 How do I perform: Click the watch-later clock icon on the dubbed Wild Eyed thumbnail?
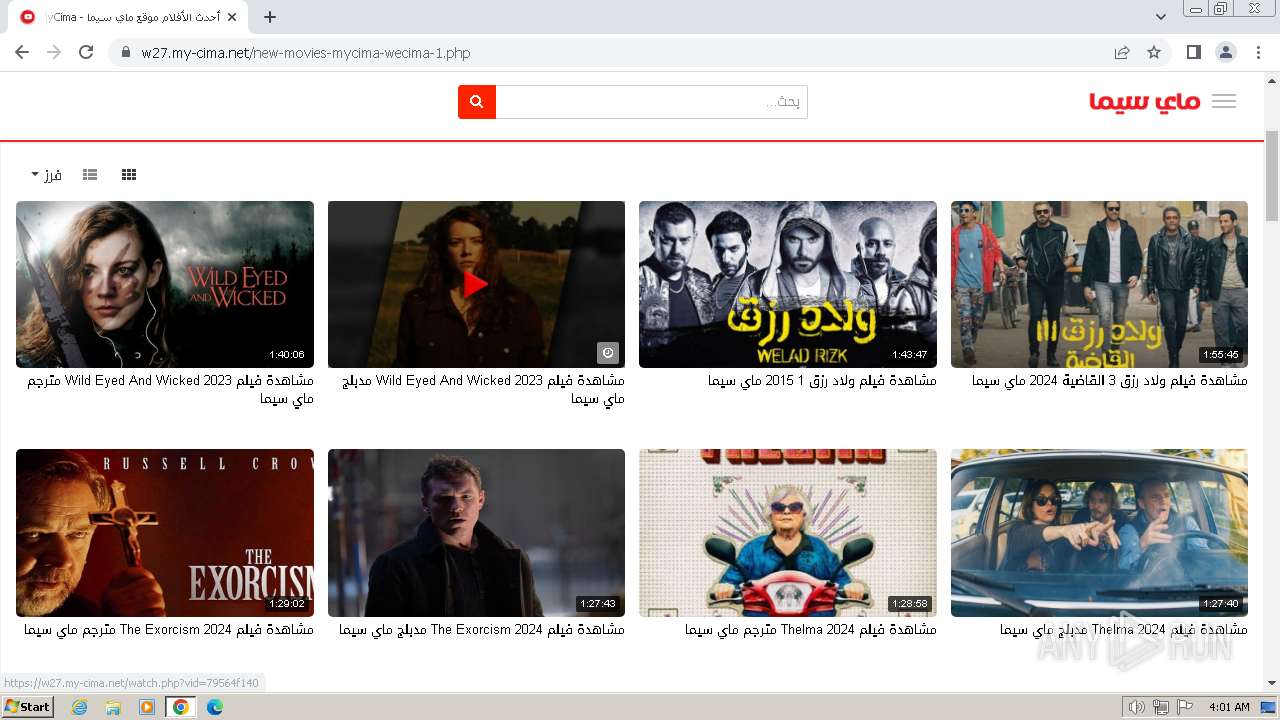[608, 353]
